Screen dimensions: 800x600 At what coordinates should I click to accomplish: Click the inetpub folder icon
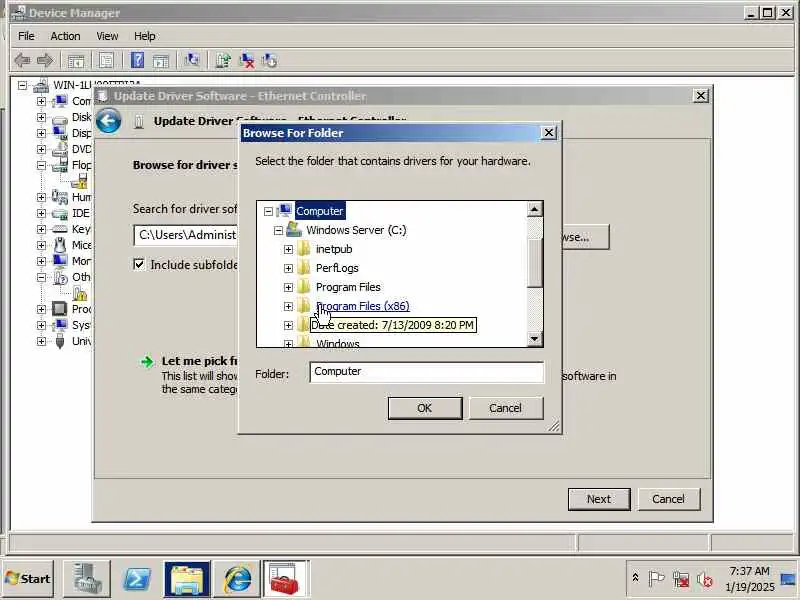(x=304, y=249)
